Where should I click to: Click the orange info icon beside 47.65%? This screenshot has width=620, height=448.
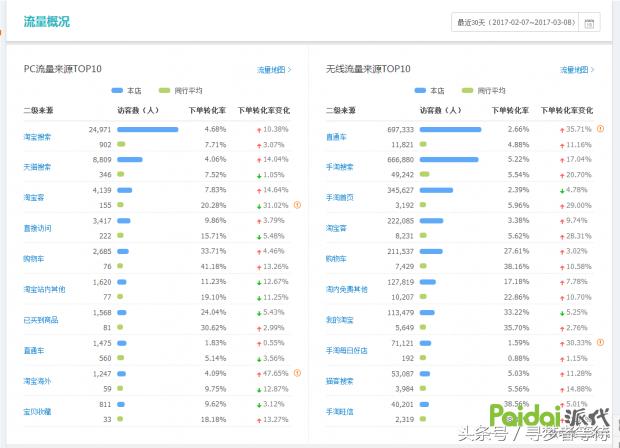click(x=297, y=373)
